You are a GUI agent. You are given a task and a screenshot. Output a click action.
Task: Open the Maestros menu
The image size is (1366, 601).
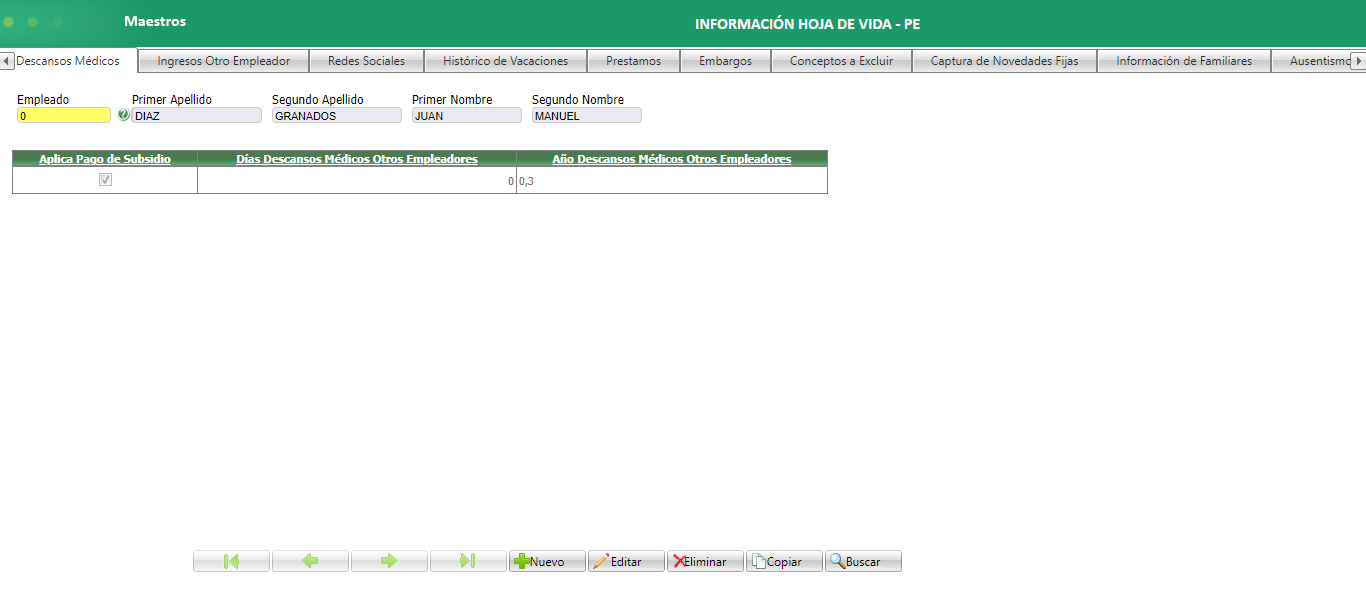point(154,20)
